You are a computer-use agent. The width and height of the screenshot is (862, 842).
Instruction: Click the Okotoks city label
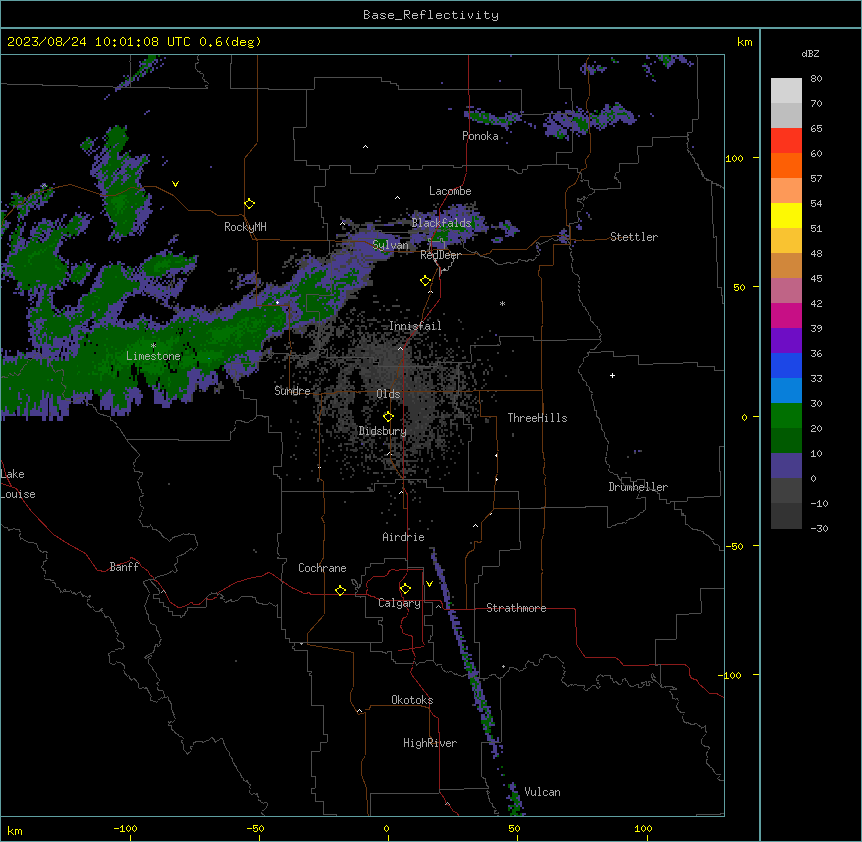(412, 700)
